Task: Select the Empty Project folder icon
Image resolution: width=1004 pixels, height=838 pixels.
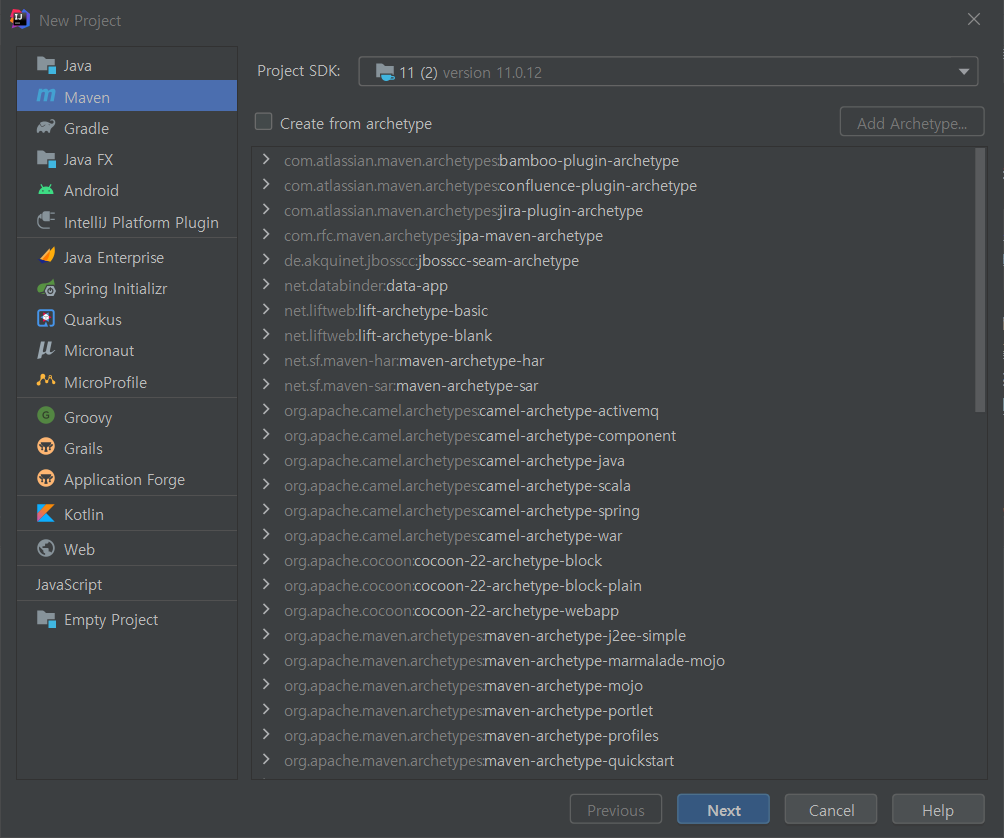Action: pos(46,619)
